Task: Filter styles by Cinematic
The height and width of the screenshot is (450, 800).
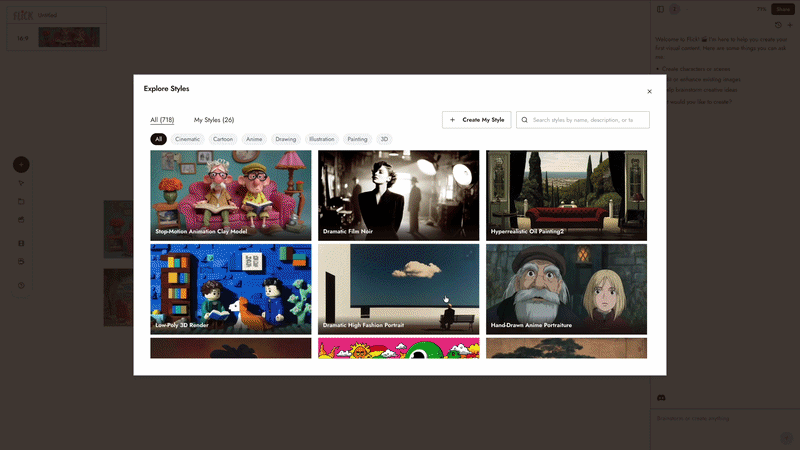Action: pyautogui.click(x=187, y=139)
